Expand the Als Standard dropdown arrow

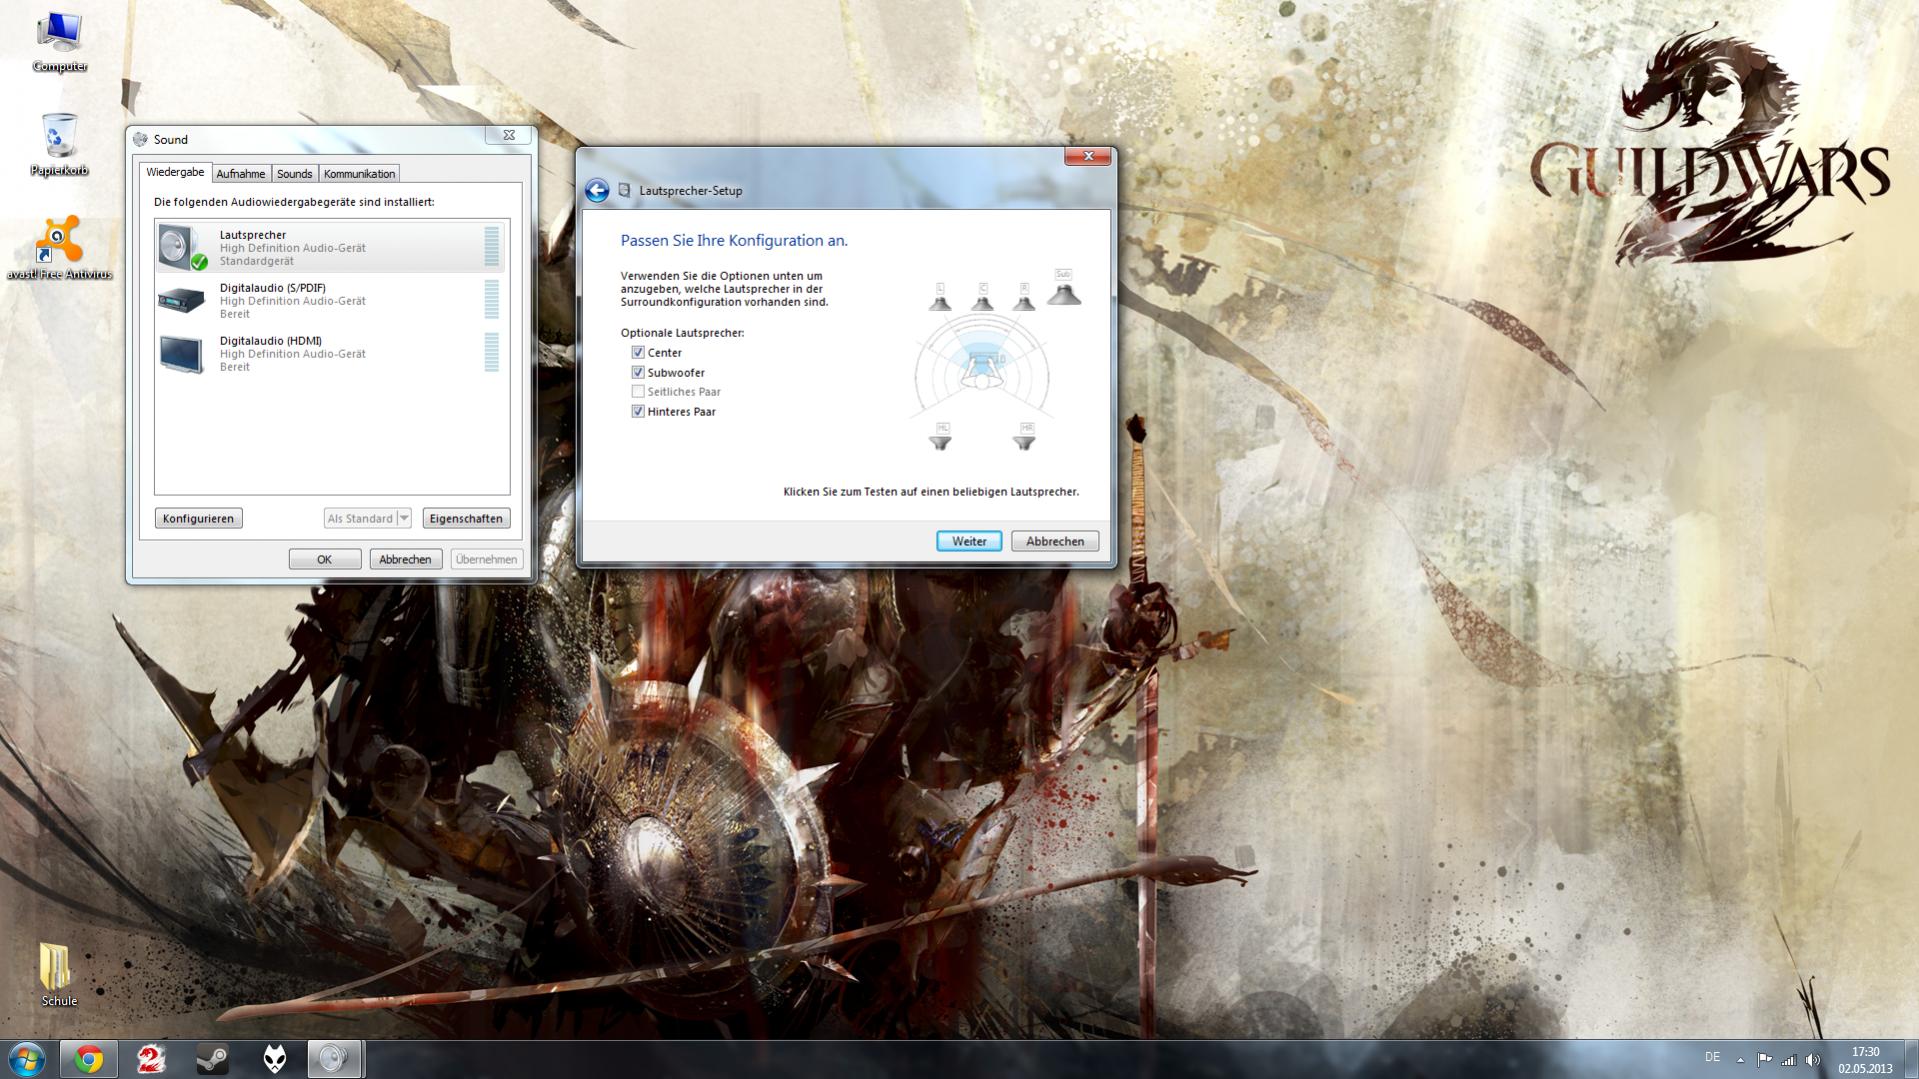[404, 518]
